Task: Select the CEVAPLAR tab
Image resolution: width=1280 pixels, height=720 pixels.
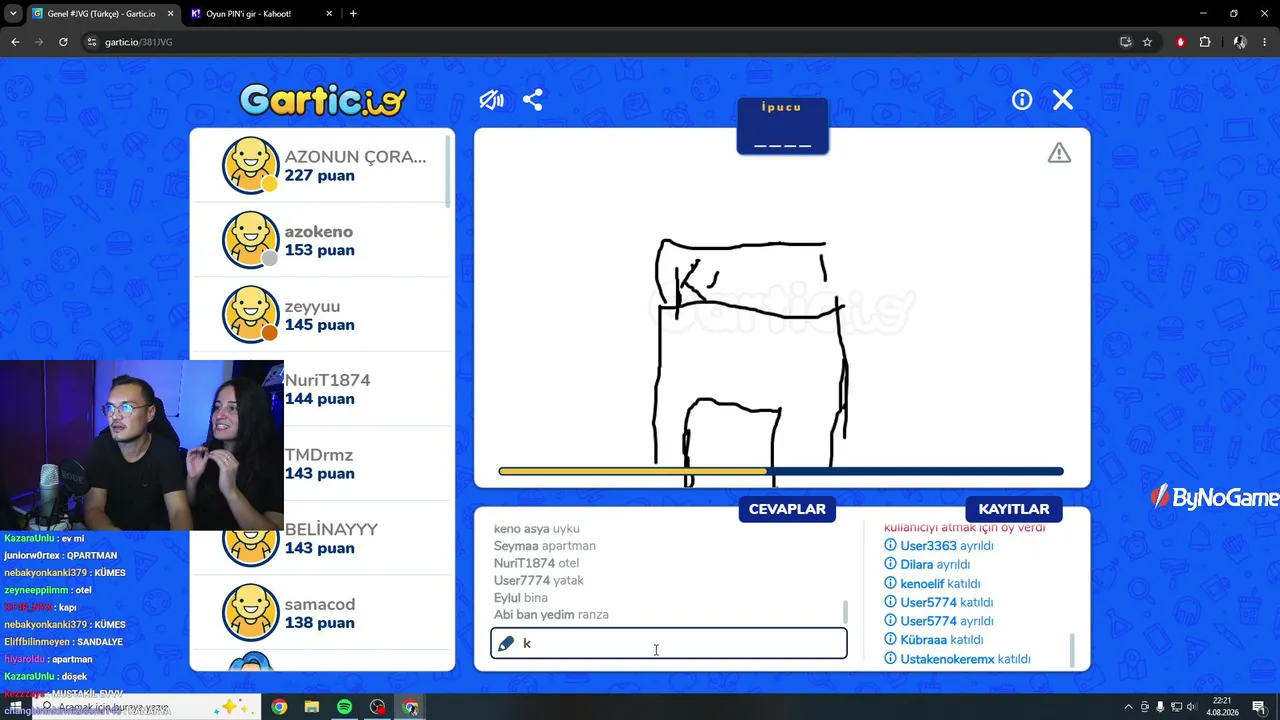Action: pos(788,509)
